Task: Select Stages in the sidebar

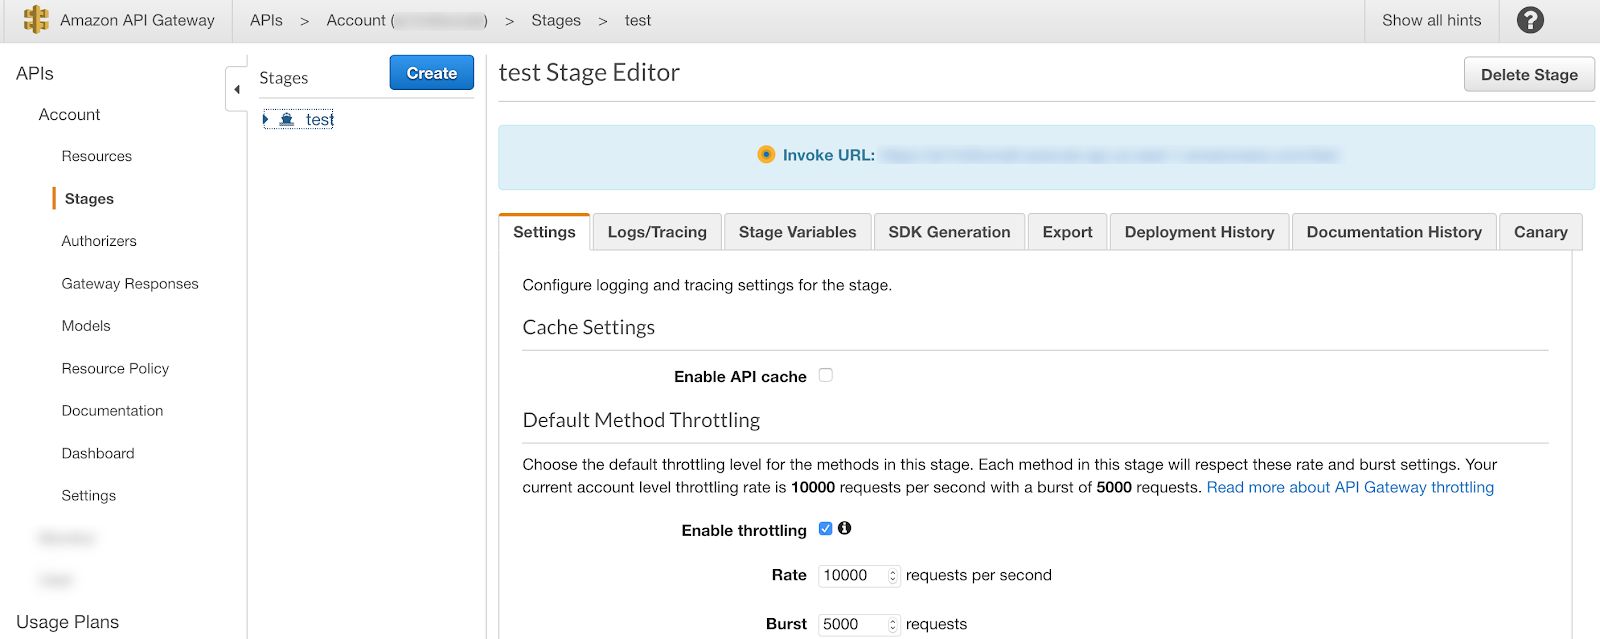Action: point(89,199)
